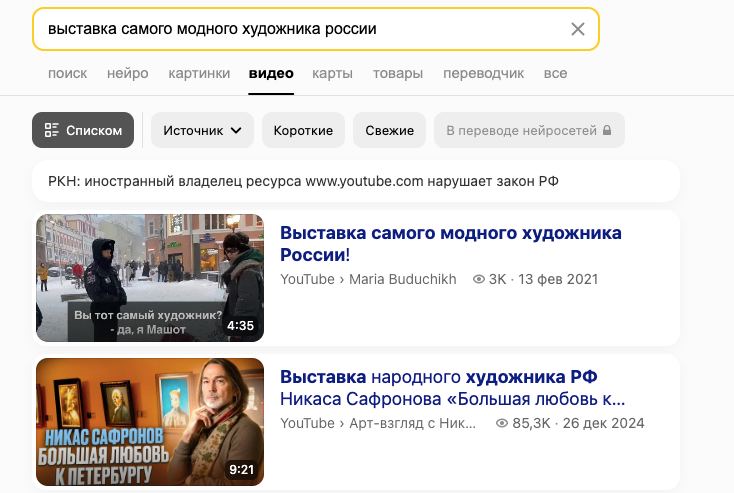The width and height of the screenshot is (734, 493).
Task: Open the Выставка самого модного художника России! link
Action: coord(451,244)
